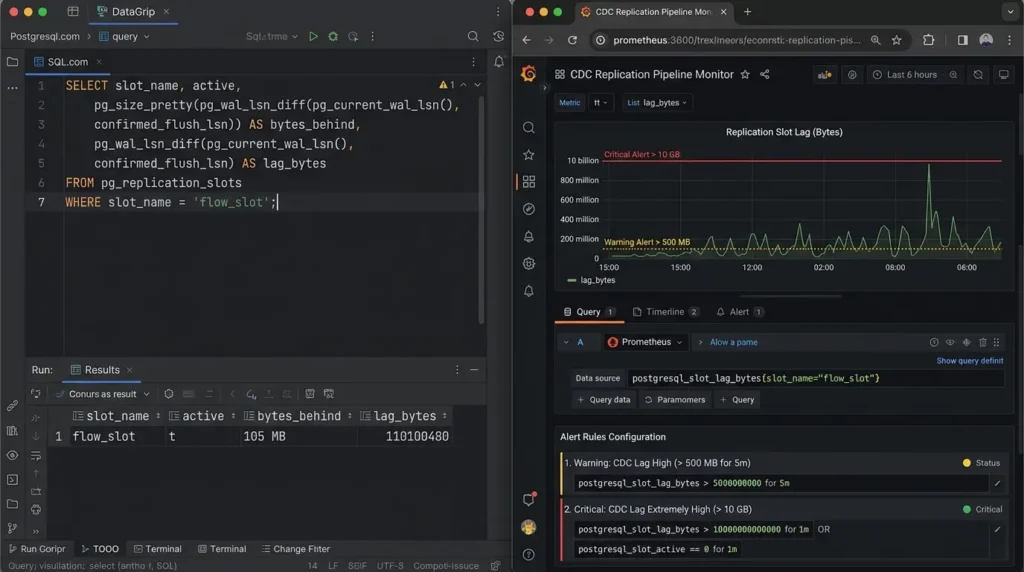Click Add panel chart icon in Grafana
The height and width of the screenshot is (572, 1024).
coord(825,74)
